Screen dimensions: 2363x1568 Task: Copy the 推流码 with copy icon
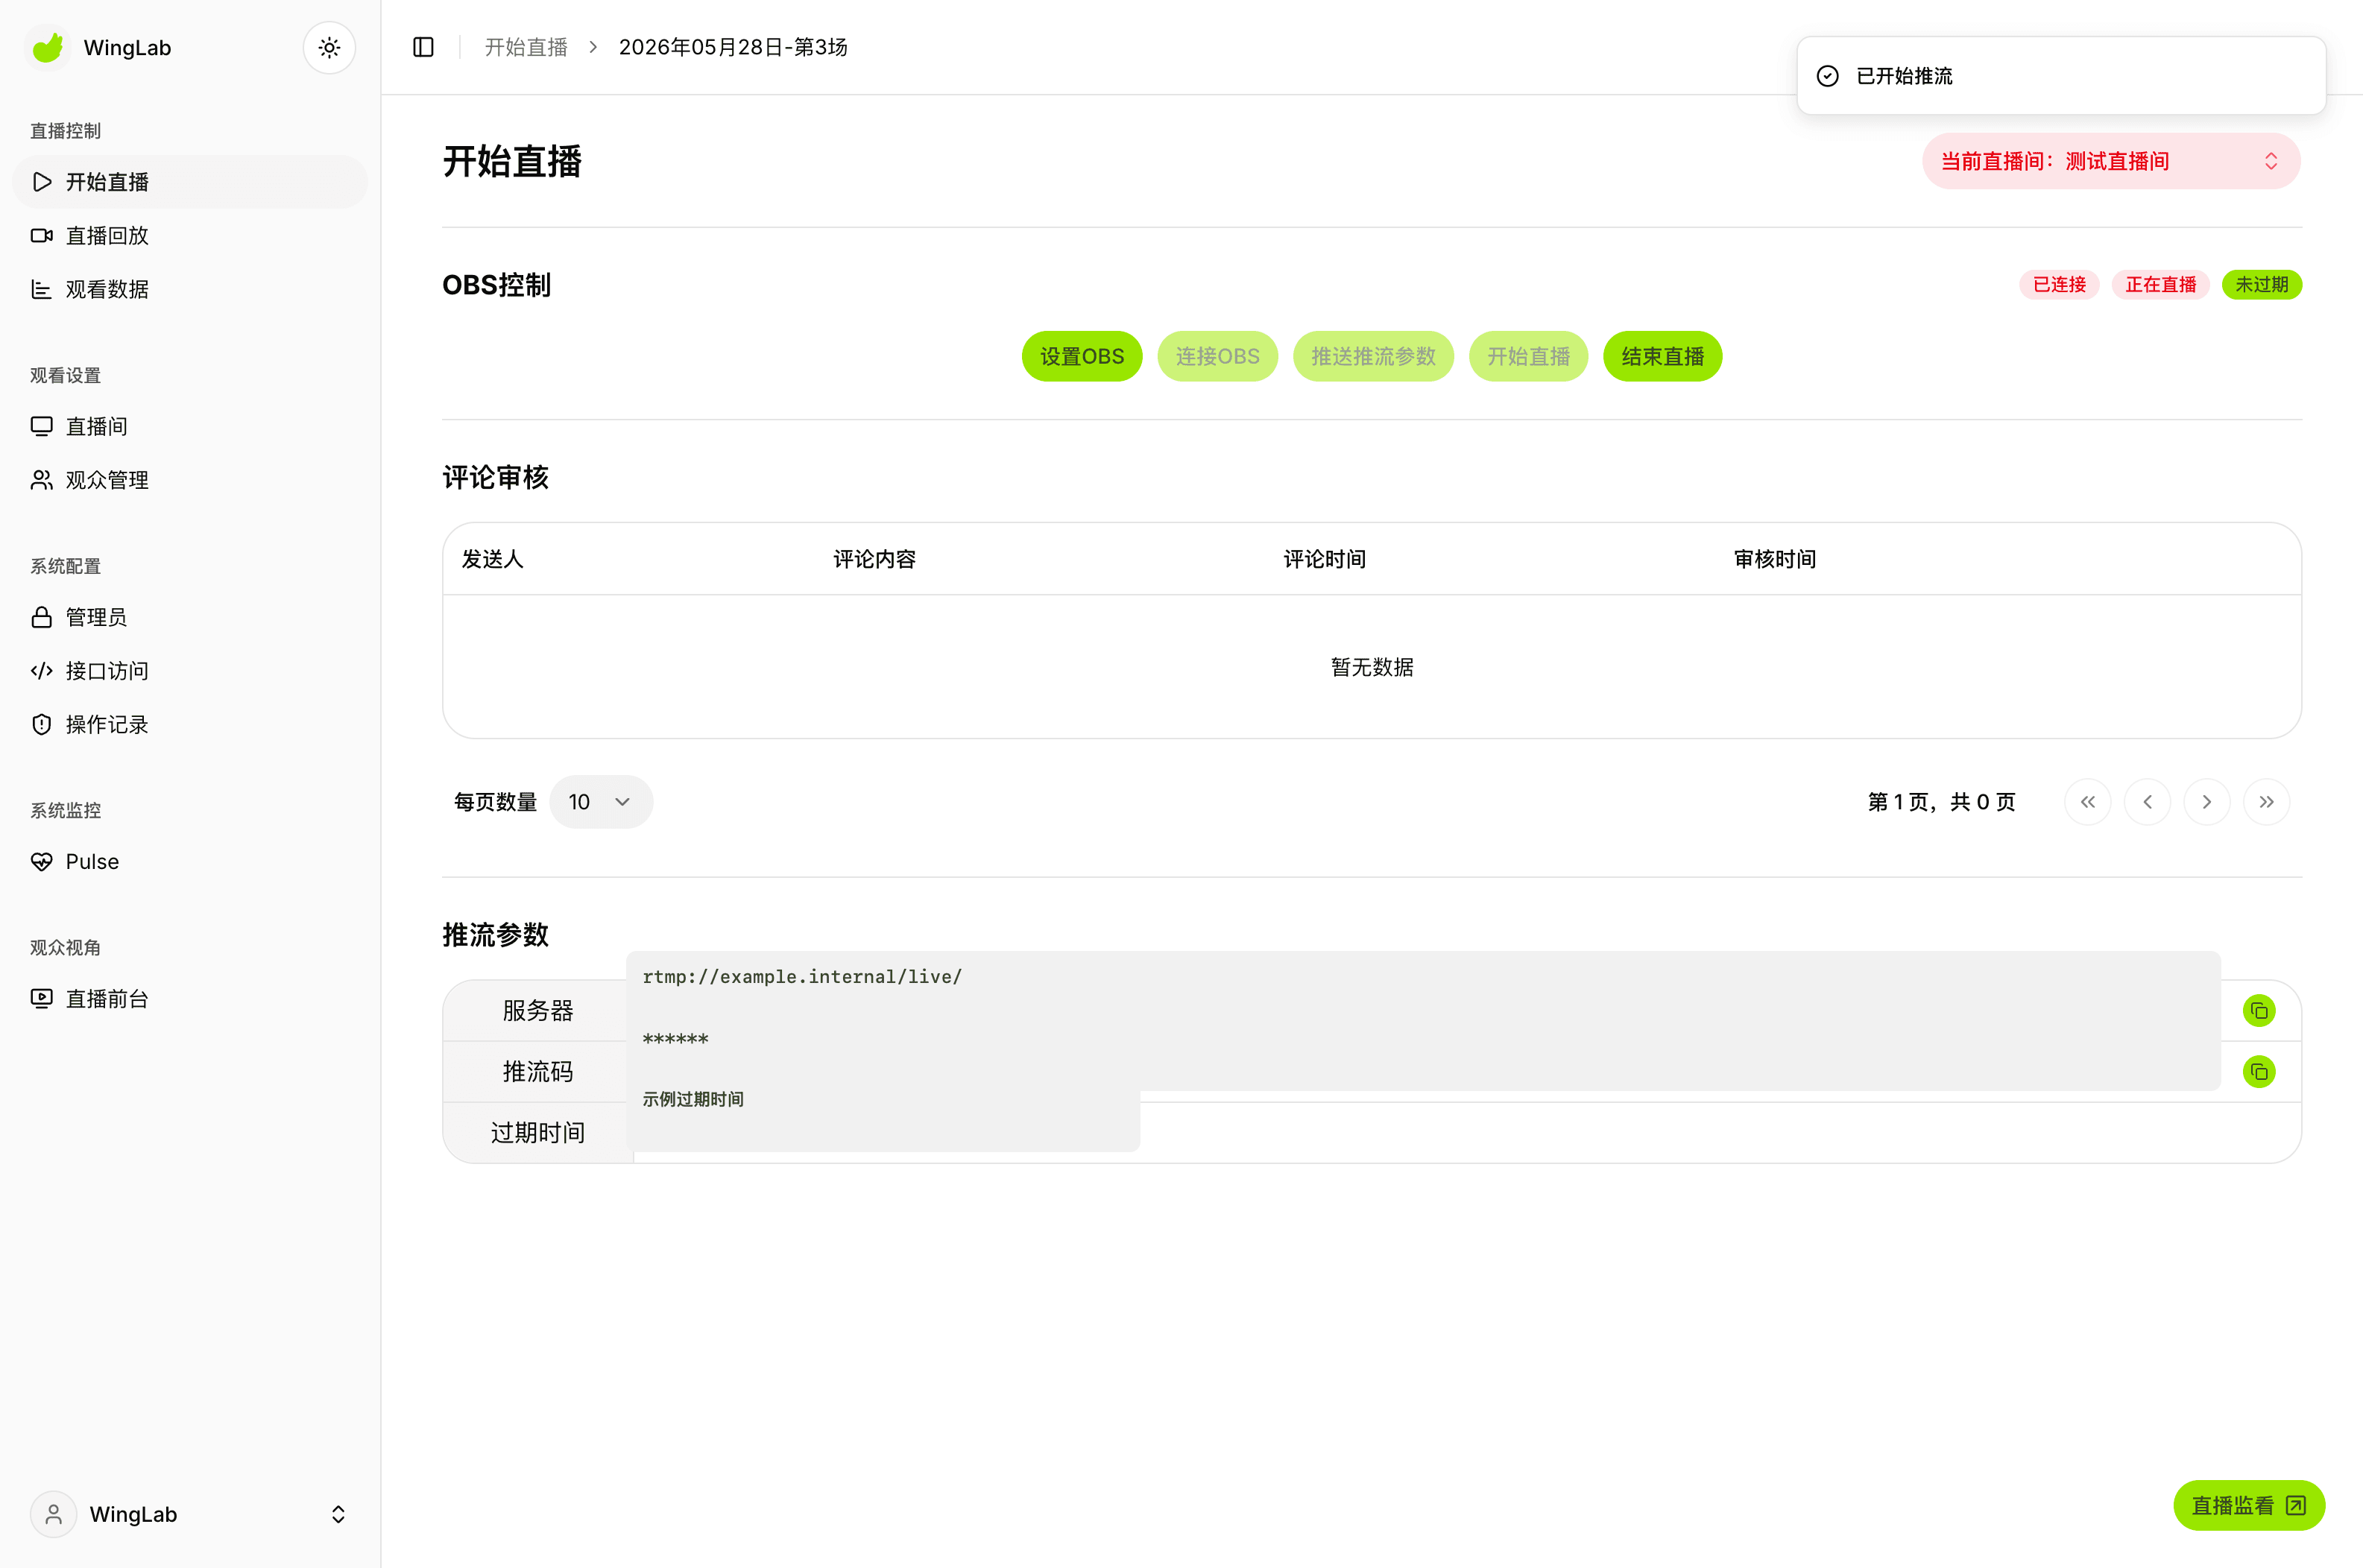(2259, 1072)
